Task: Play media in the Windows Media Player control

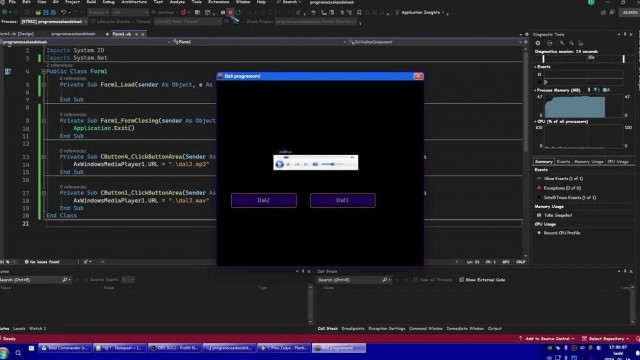Action: 280,164
